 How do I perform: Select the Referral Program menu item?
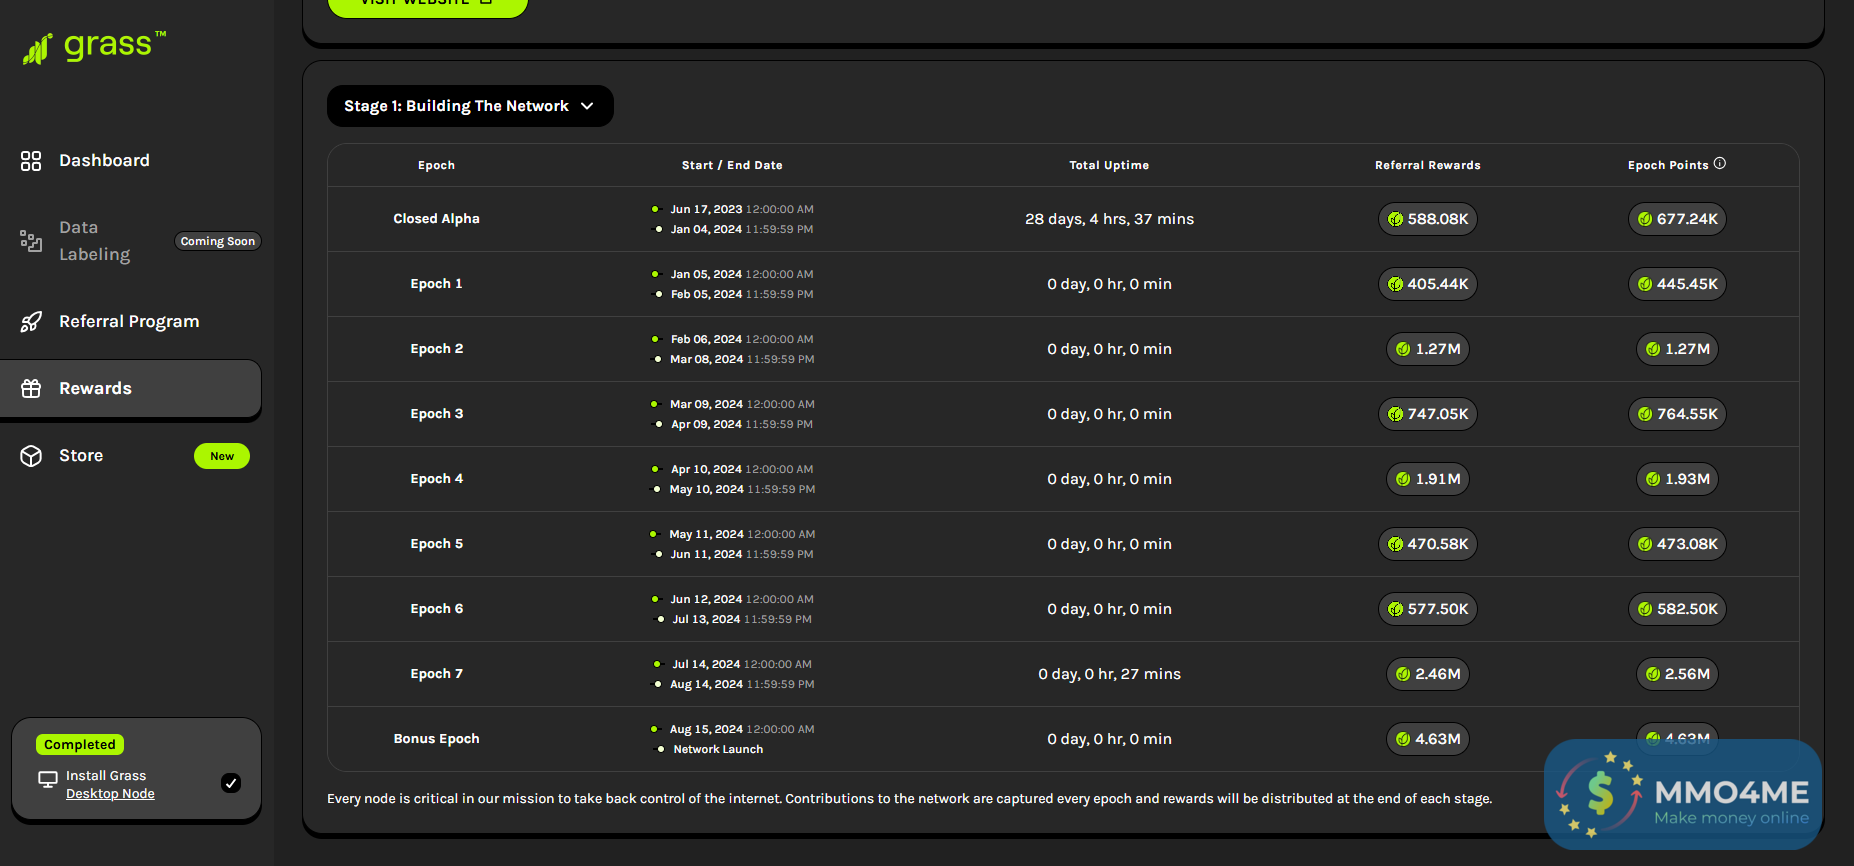(x=129, y=322)
